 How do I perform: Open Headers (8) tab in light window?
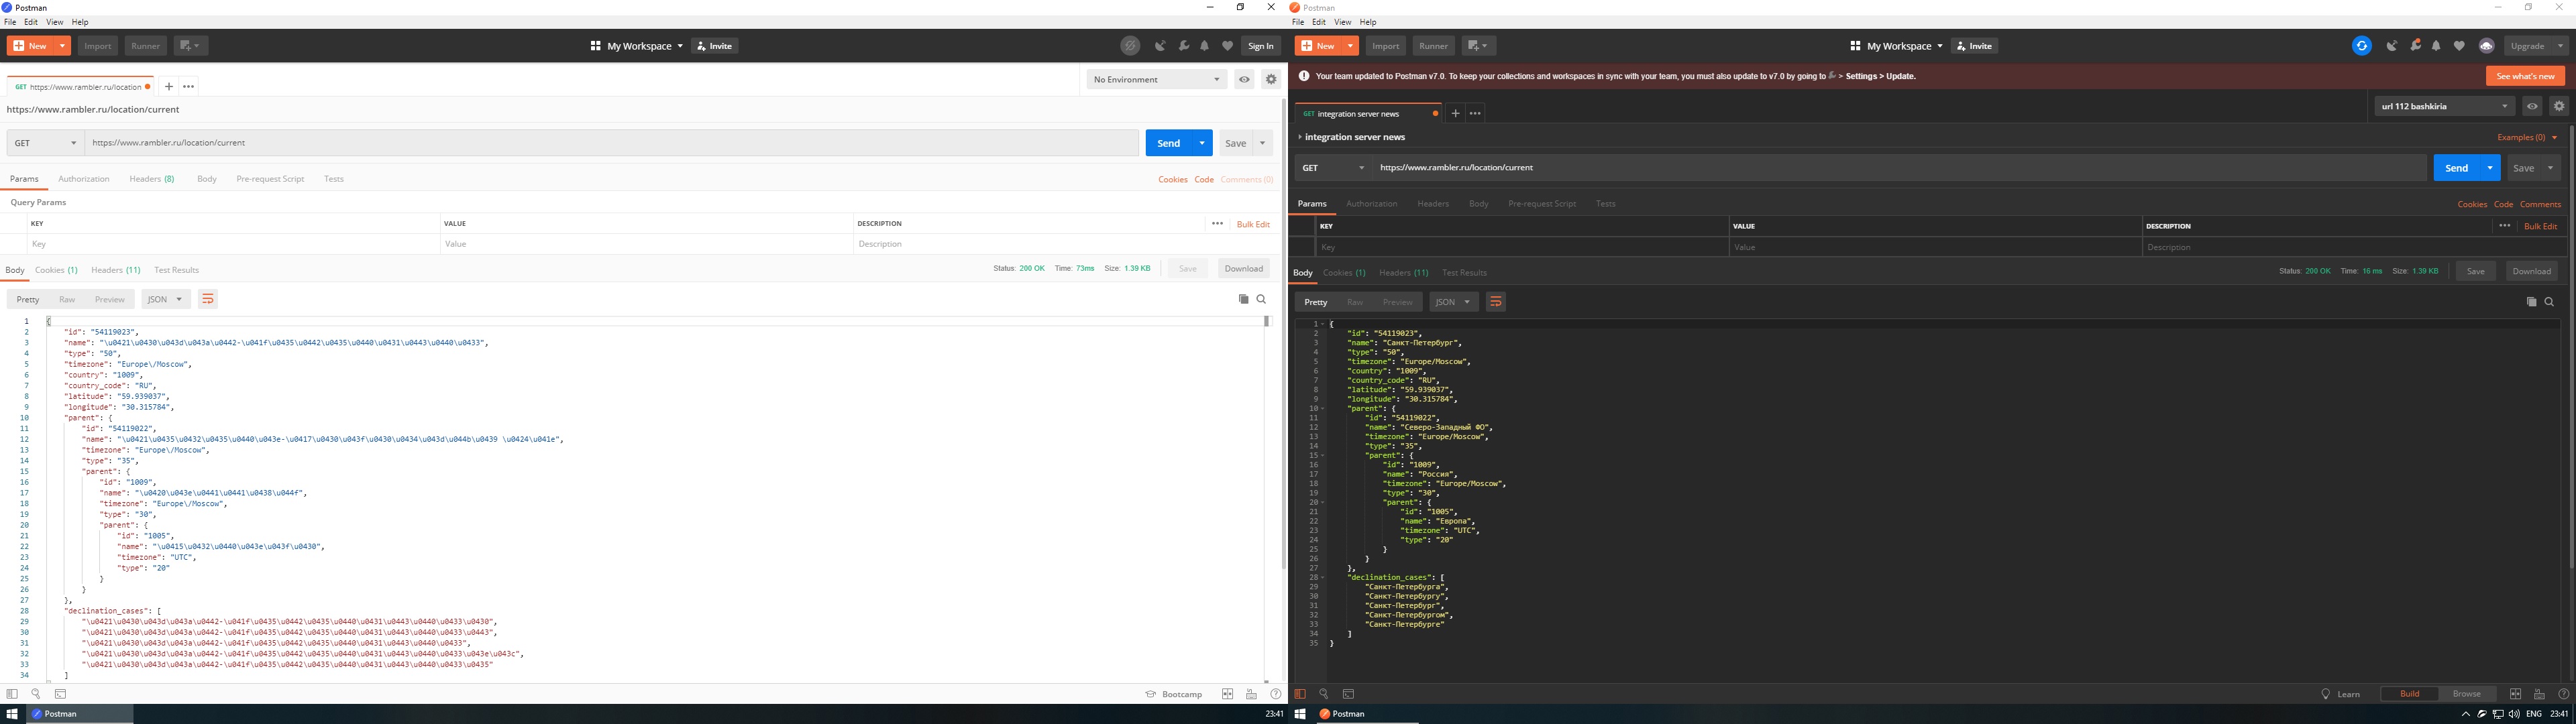tap(151, 179)
